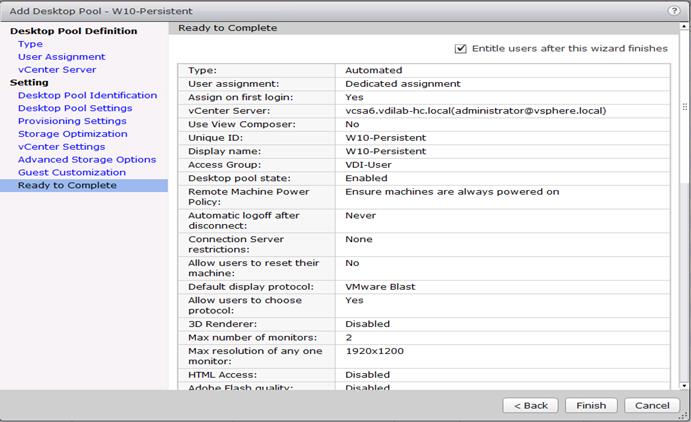Open Storage Optimization step
This screenshot has height=422, width=691.
click(x=73, y=133)
